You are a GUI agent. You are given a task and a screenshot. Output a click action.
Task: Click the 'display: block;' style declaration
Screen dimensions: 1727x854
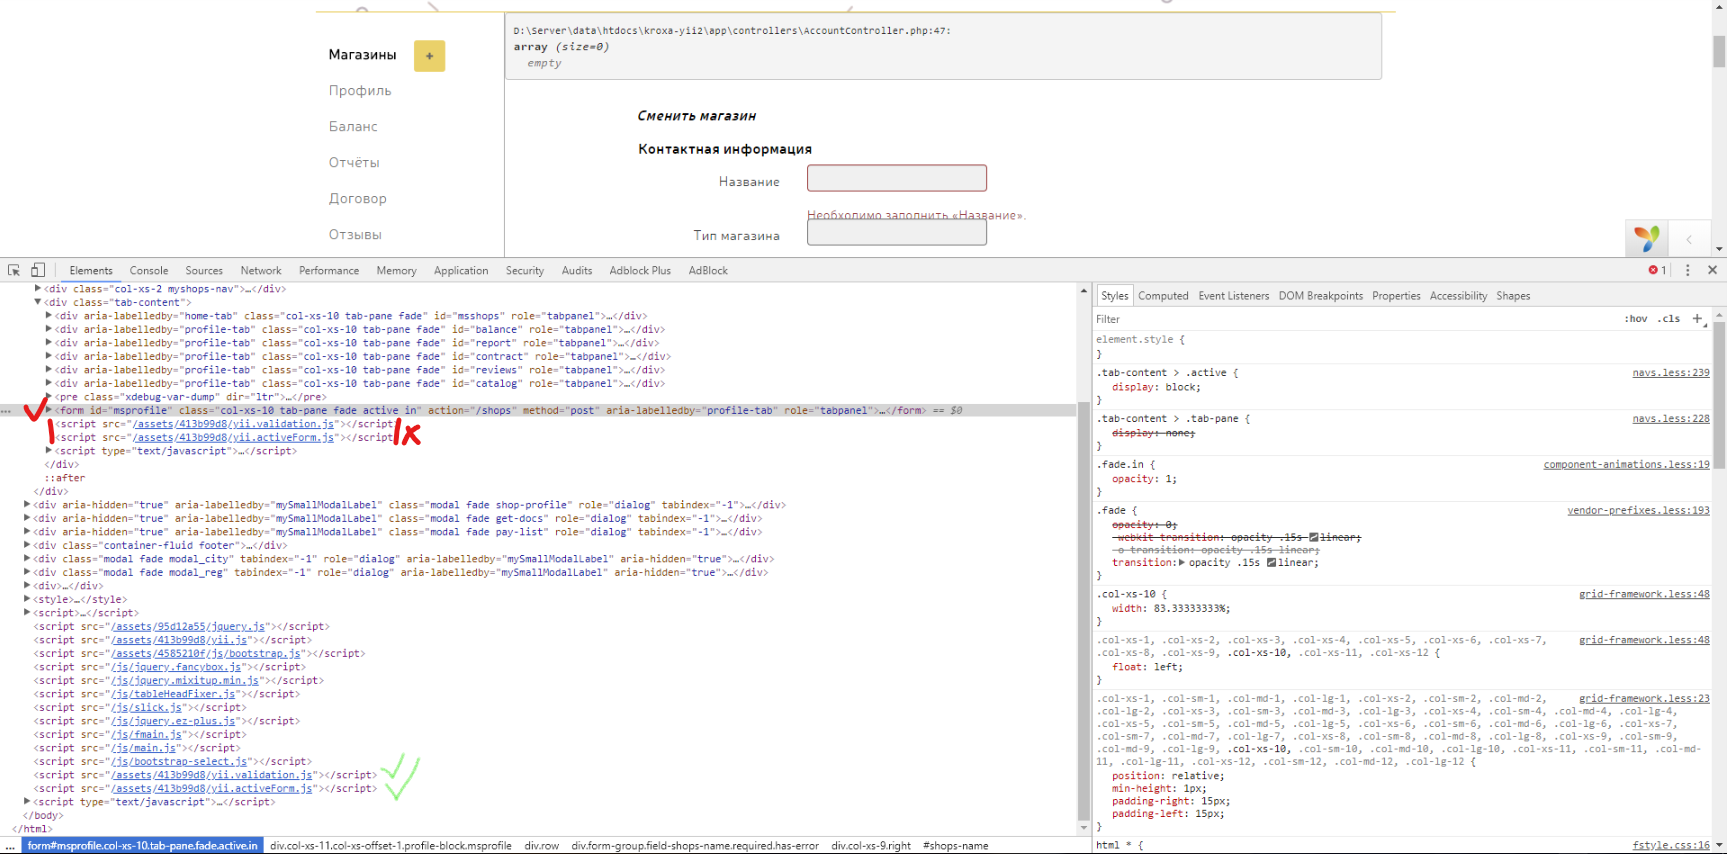(x=1156, y=387)
